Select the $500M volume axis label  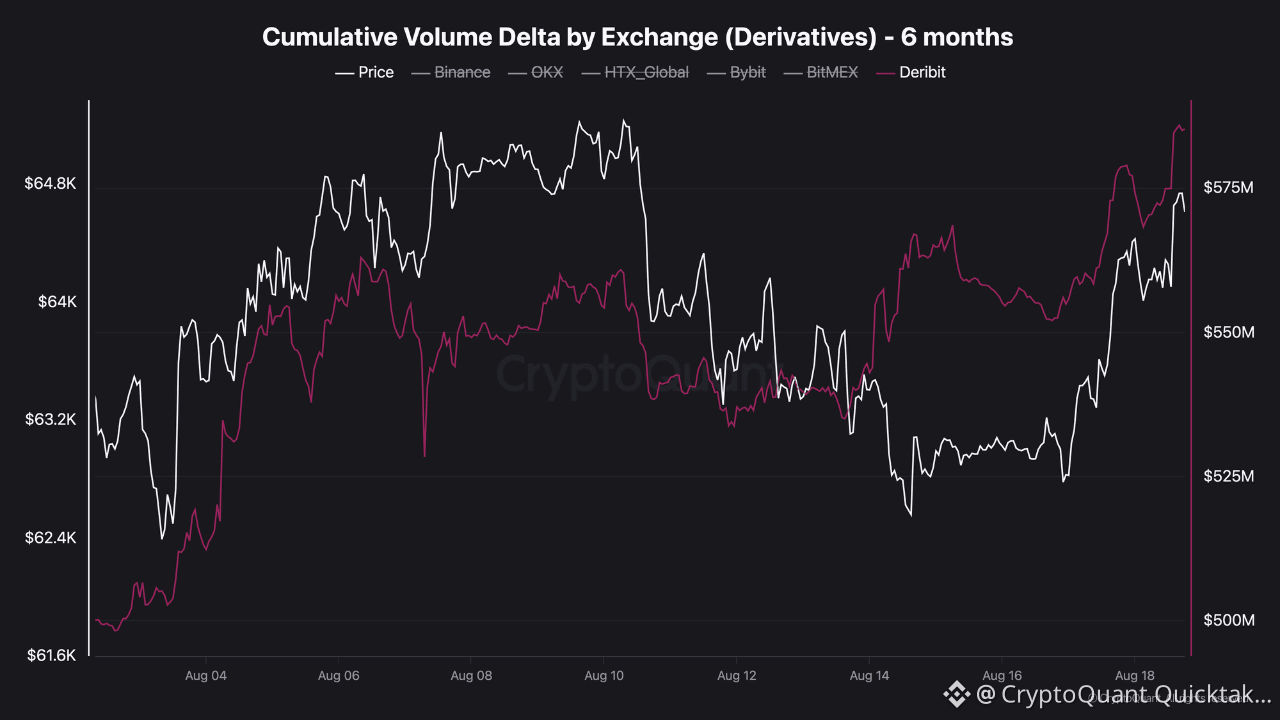(x=1229, y=620)
